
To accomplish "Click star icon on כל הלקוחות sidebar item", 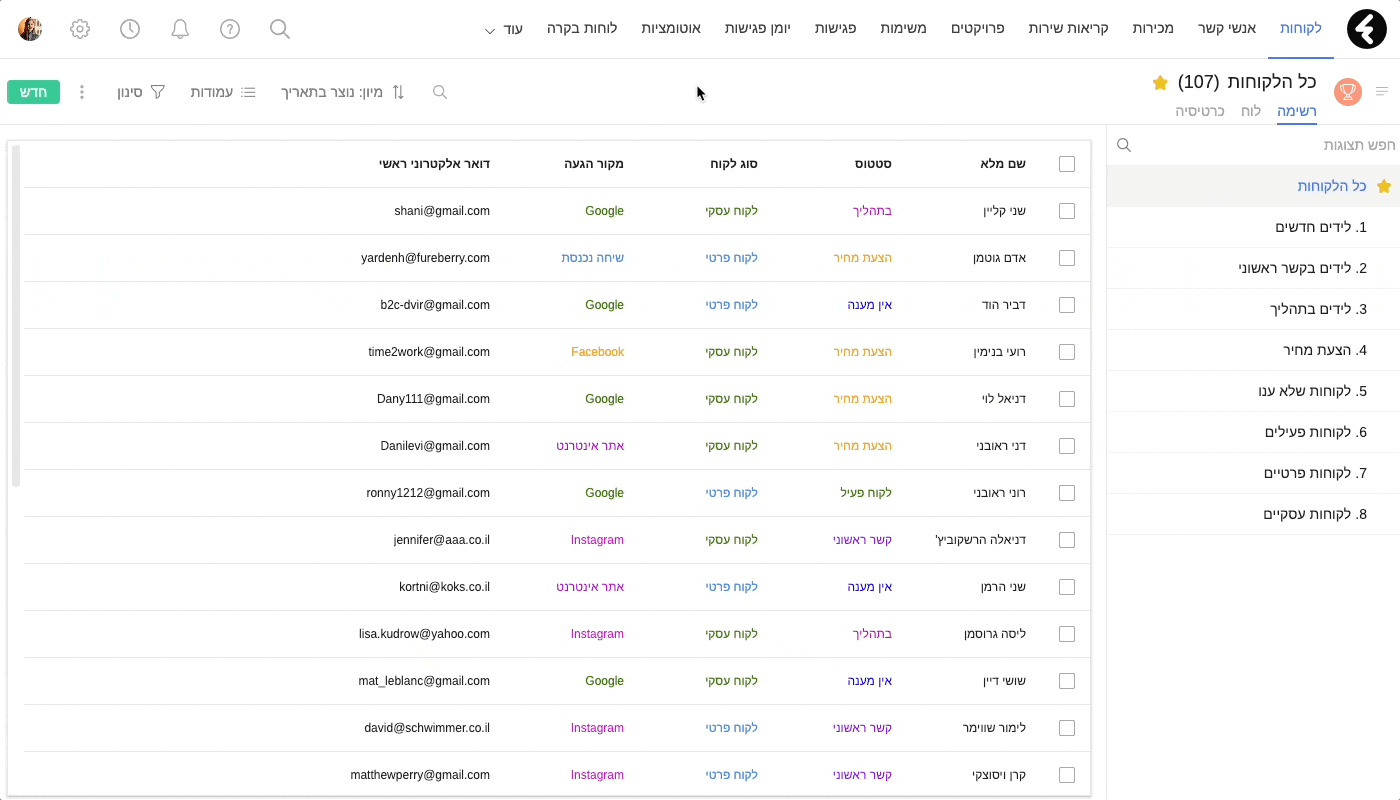I will point(1384,186).
